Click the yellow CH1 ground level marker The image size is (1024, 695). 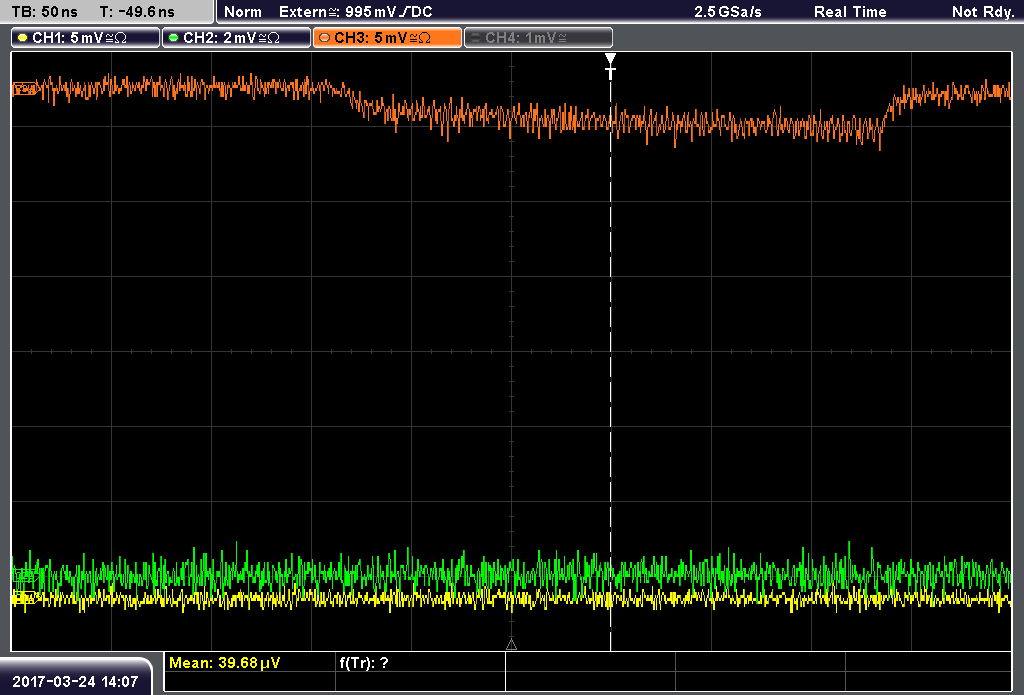25,597
